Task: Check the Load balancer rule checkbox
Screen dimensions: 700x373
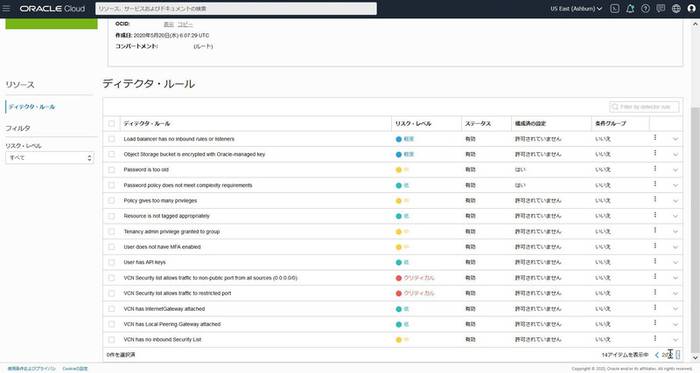Action: pos(112,139)
